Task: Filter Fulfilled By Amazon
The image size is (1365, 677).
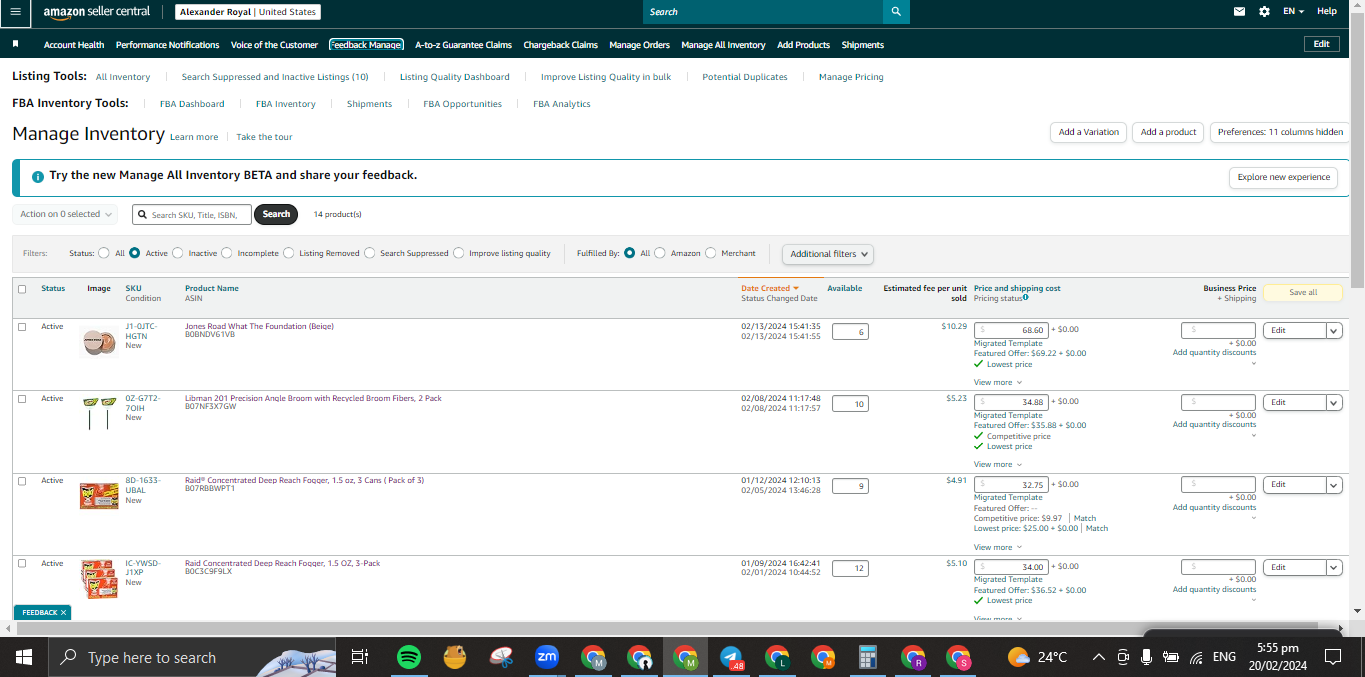Action: (660, 253)
